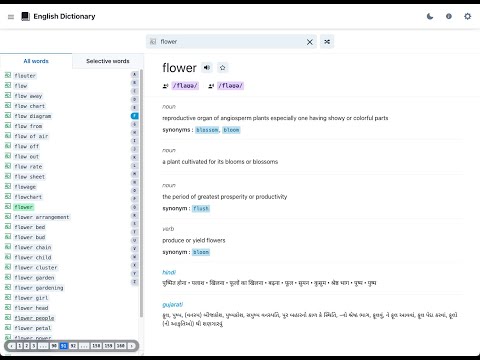Image resolution: width=480 pixels, height=360 pixels.
Task: Jump to letter D in index
Action: point(135,99)
